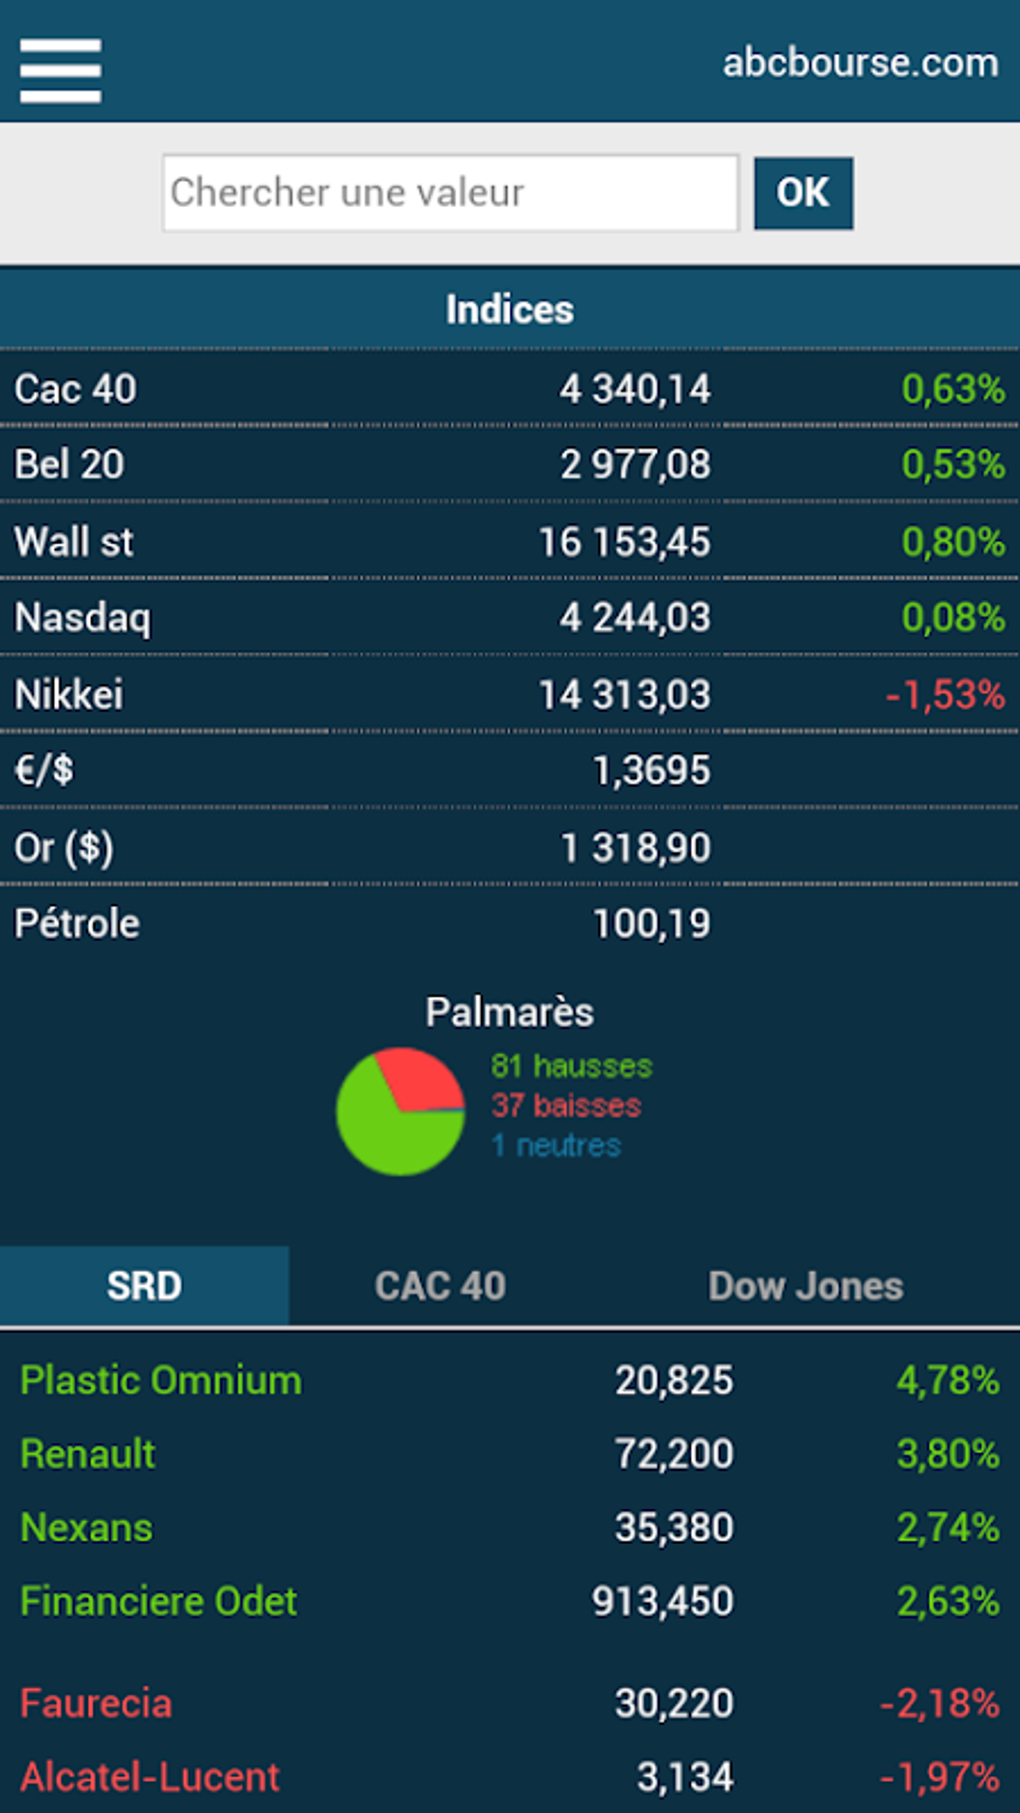Open the hamburger menu
Image resolution: width=1020 pixels, height=1813 pixels.
[x=60, y=70]
